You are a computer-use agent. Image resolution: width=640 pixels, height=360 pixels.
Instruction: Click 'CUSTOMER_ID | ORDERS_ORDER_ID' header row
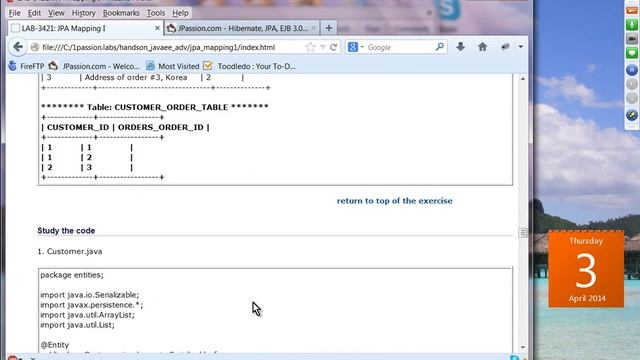tap(125, 127)
